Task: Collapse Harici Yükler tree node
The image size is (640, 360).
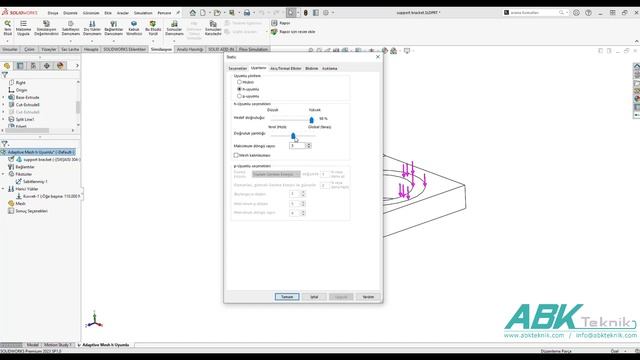Action: coord(3,189)
